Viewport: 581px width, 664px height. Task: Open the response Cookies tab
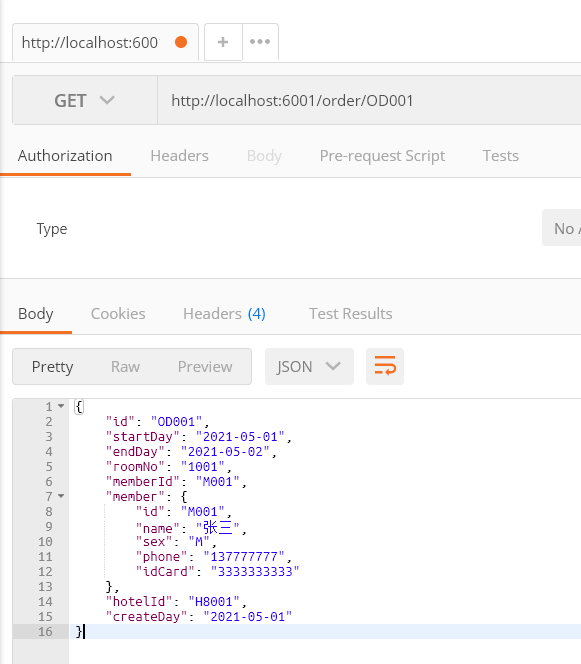(x=118, y=314)
